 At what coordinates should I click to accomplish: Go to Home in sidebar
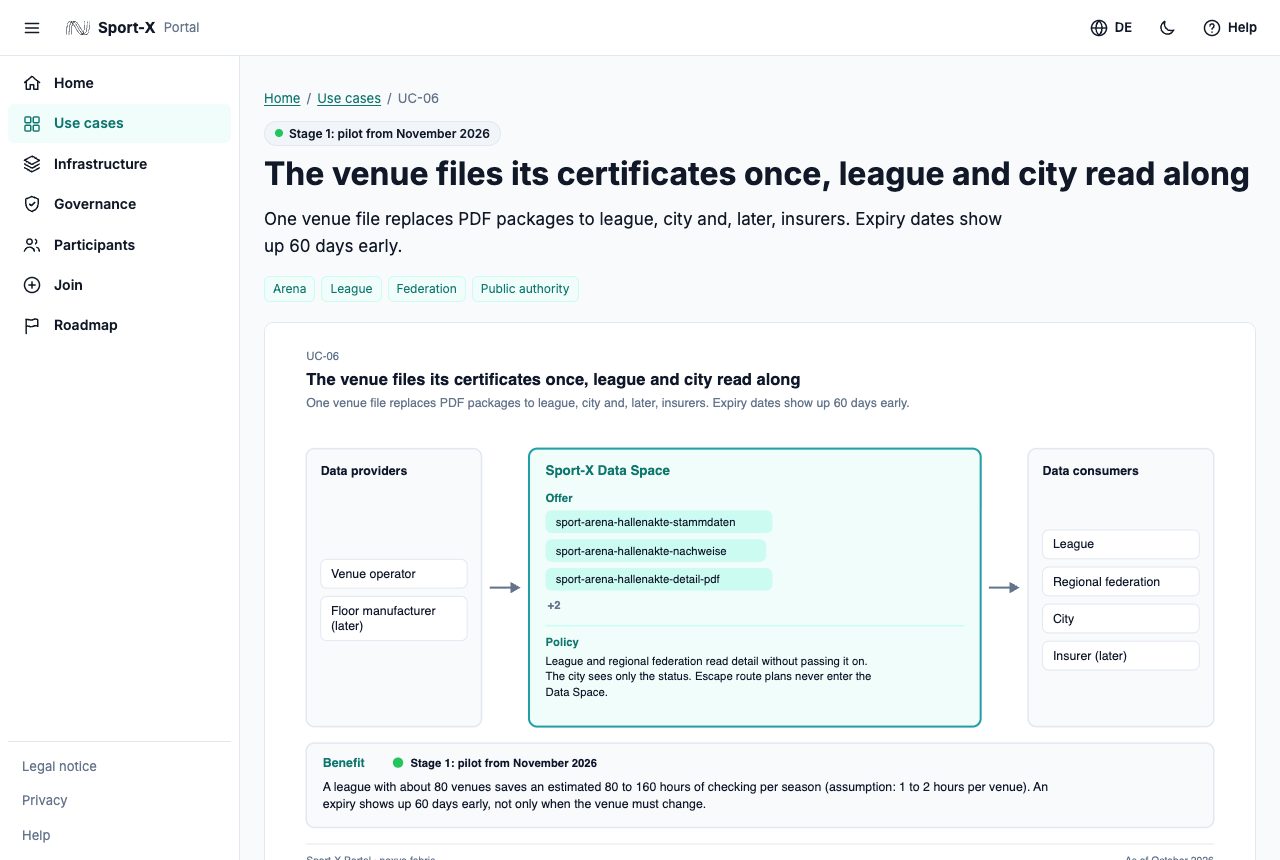[x=119, y=83]
